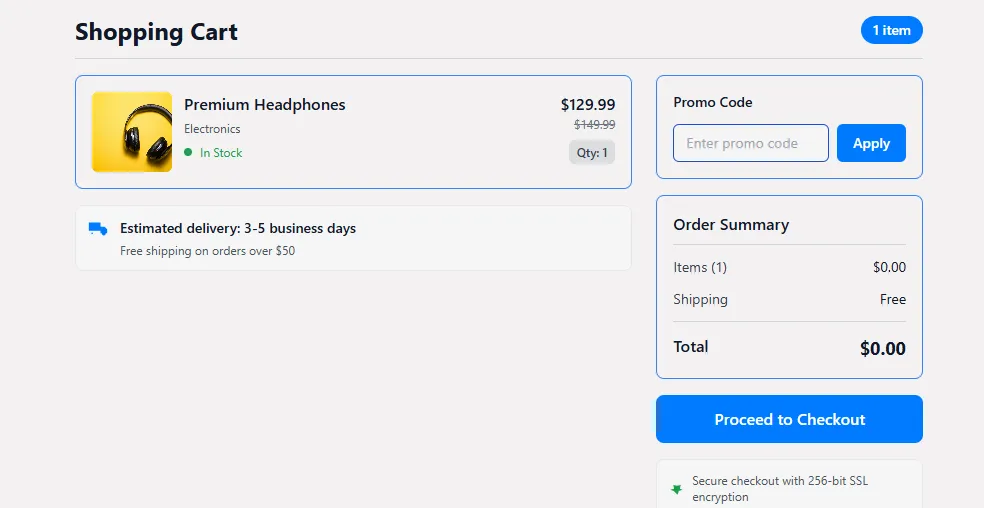
Task: Click the delivery truck icon
Action: [x=98, y=229]
